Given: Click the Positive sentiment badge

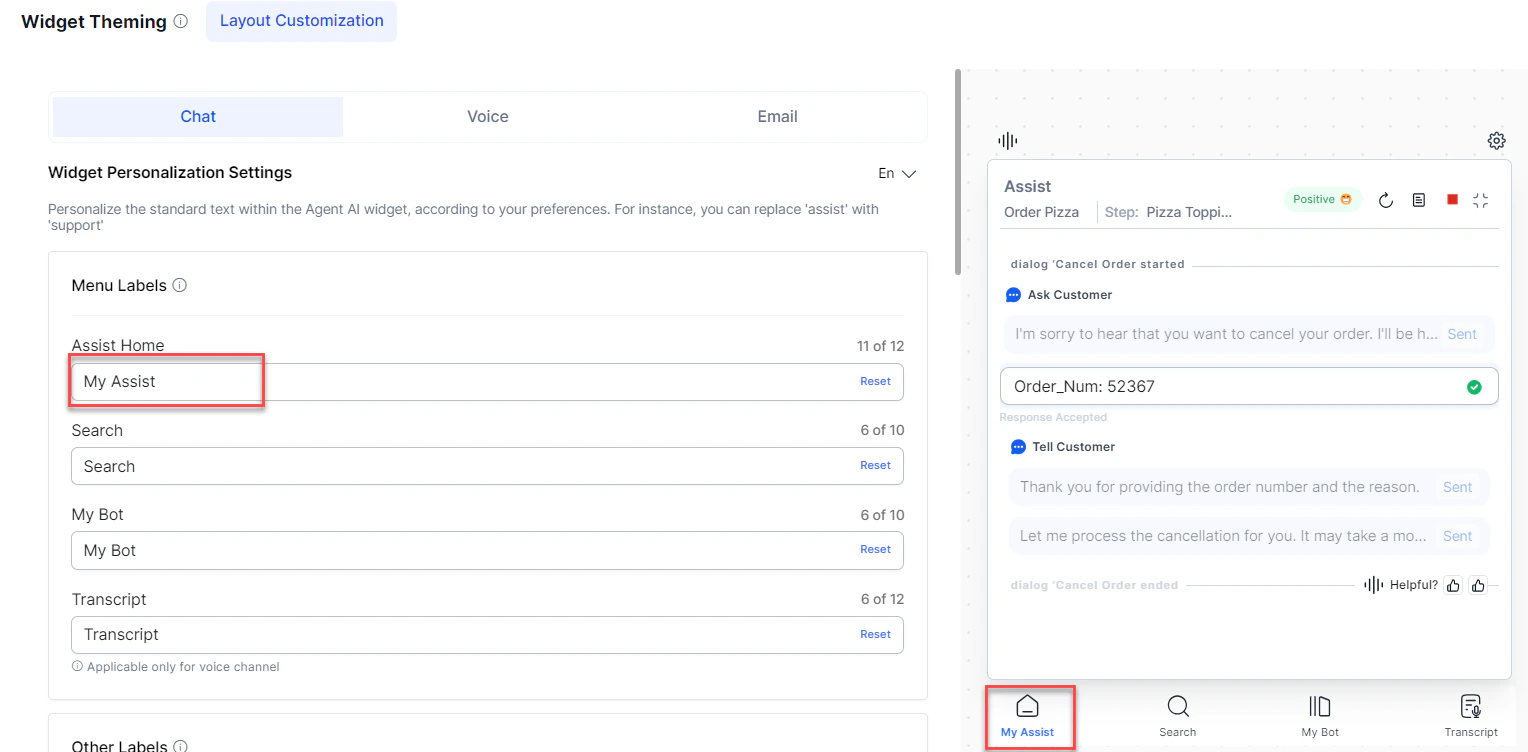Looking at the screenshot, I should (x=1322, y=199).
